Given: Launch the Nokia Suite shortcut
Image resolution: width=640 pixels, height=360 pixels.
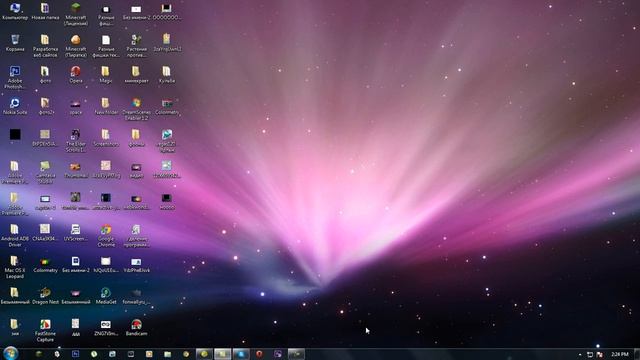Looking at the screenshot, I should click(x=15, y=106).
